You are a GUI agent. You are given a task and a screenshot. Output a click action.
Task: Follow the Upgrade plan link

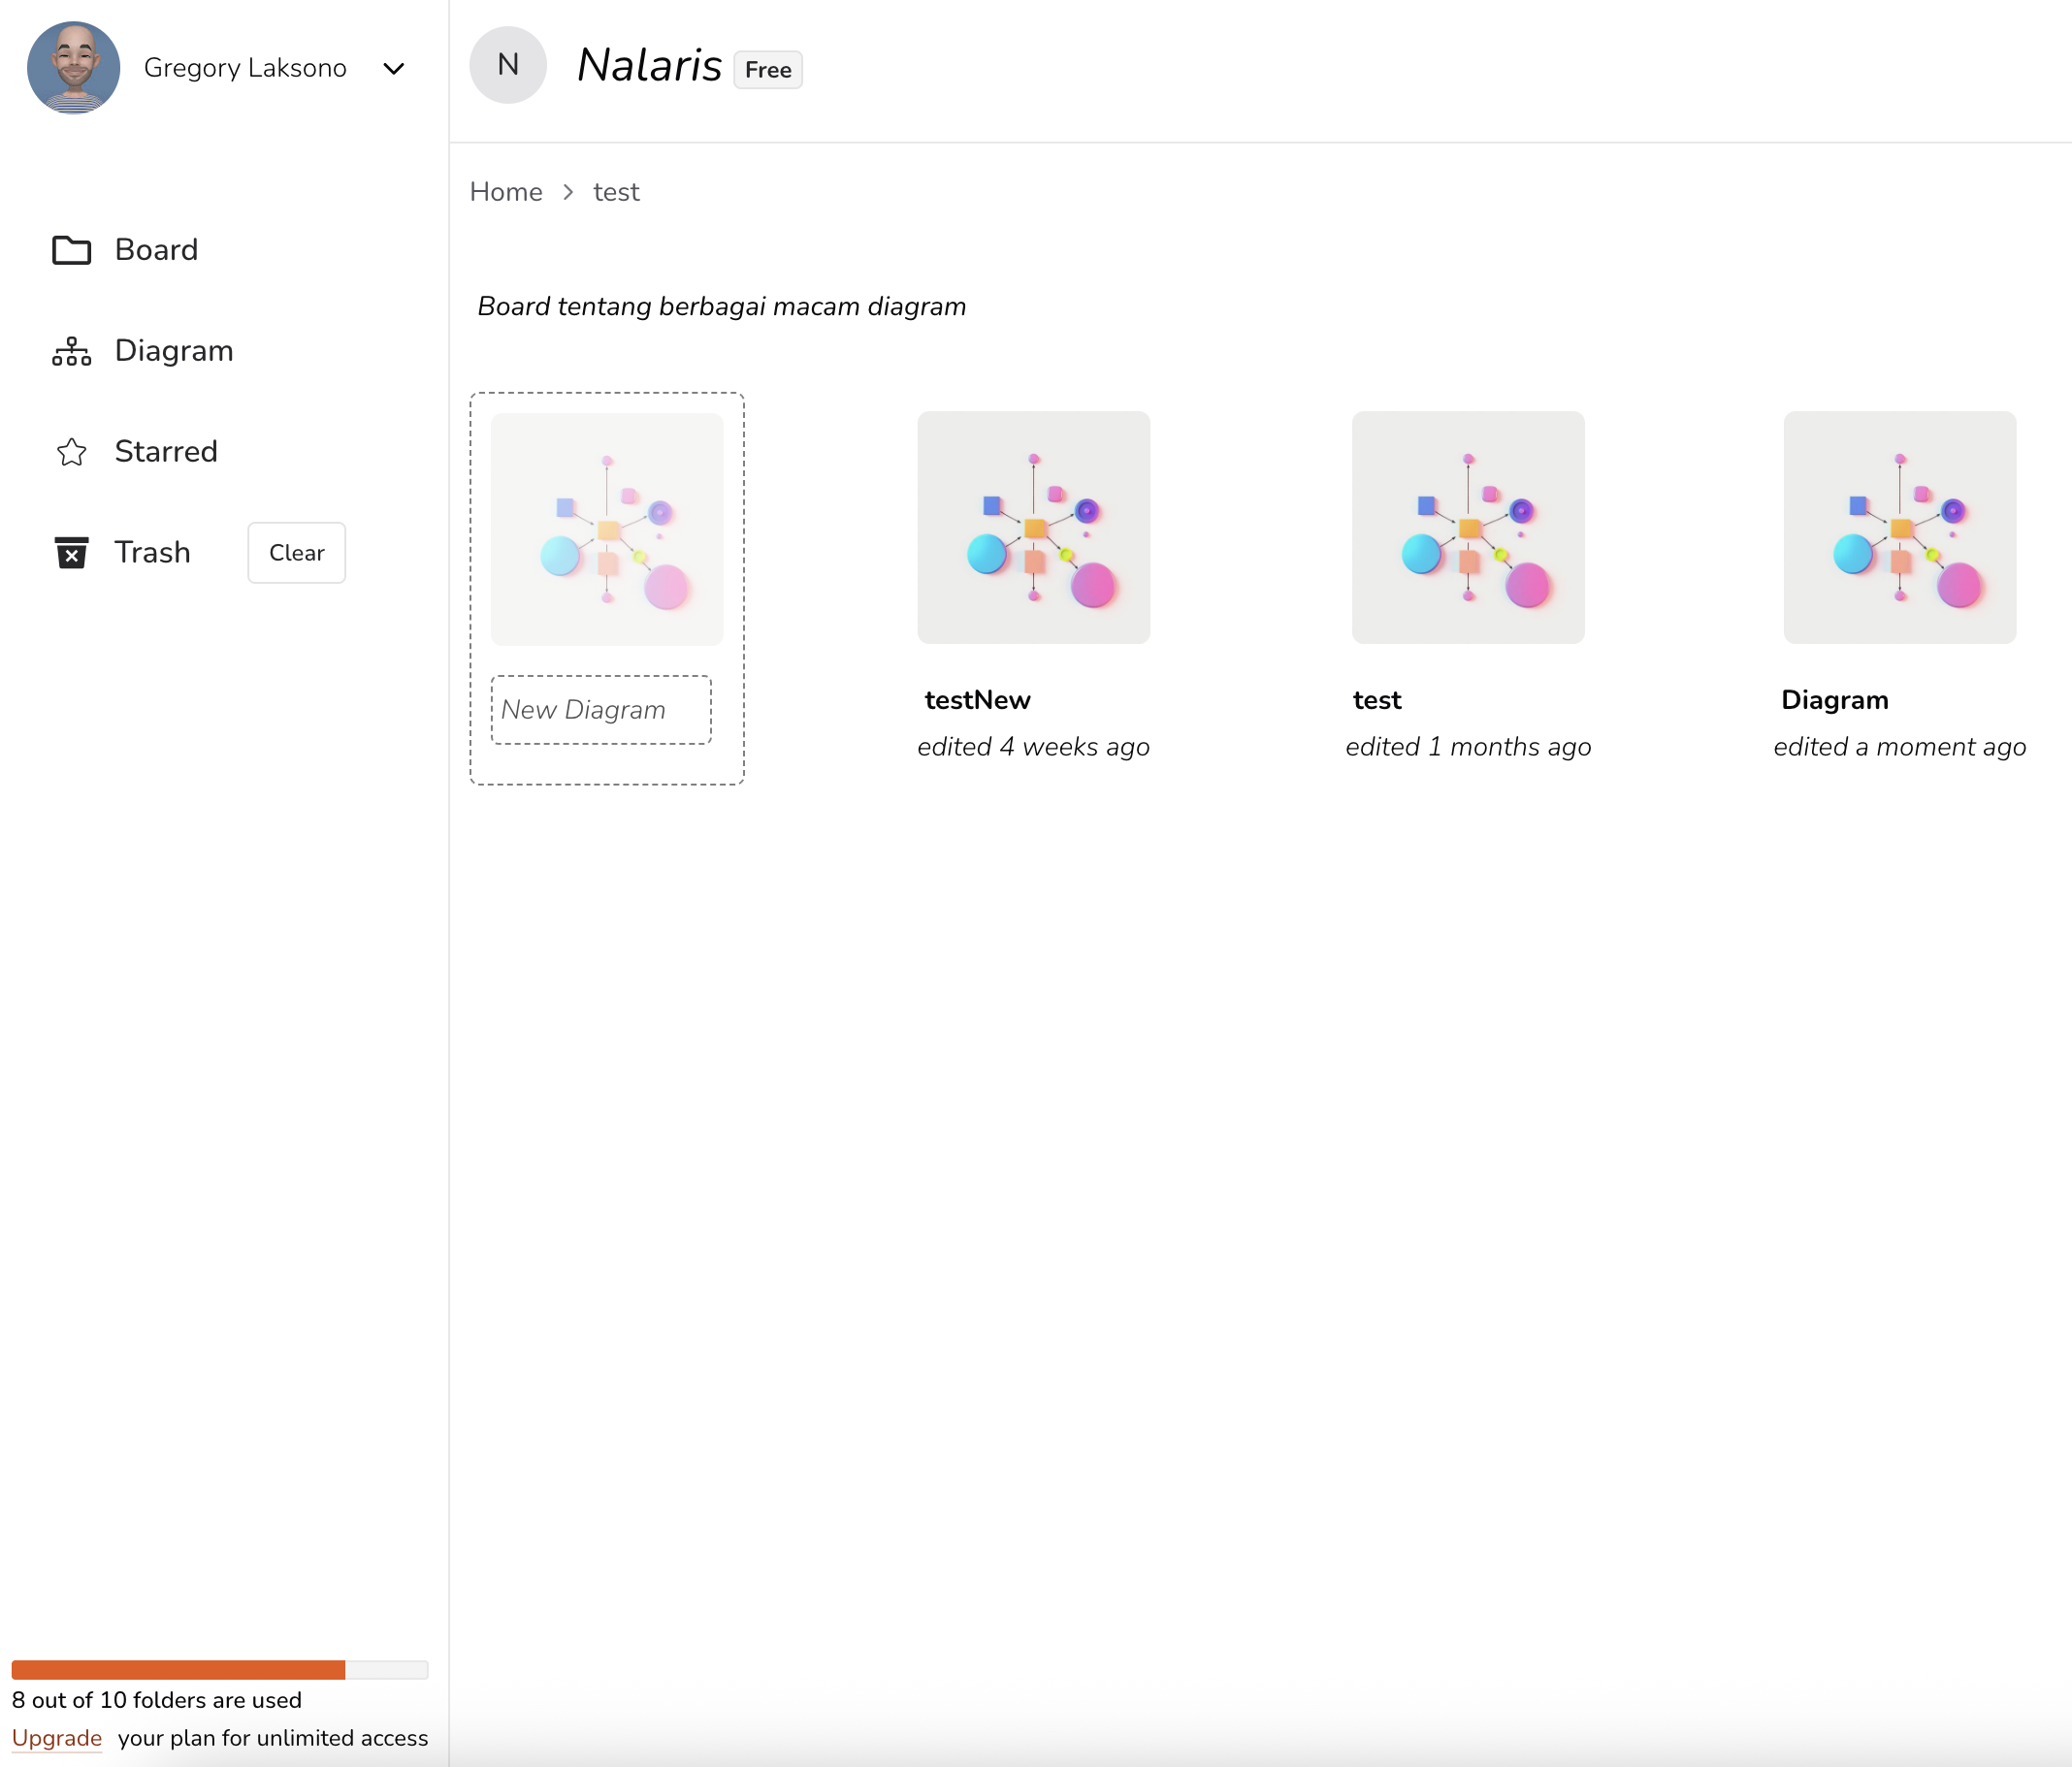point(57,1738)
